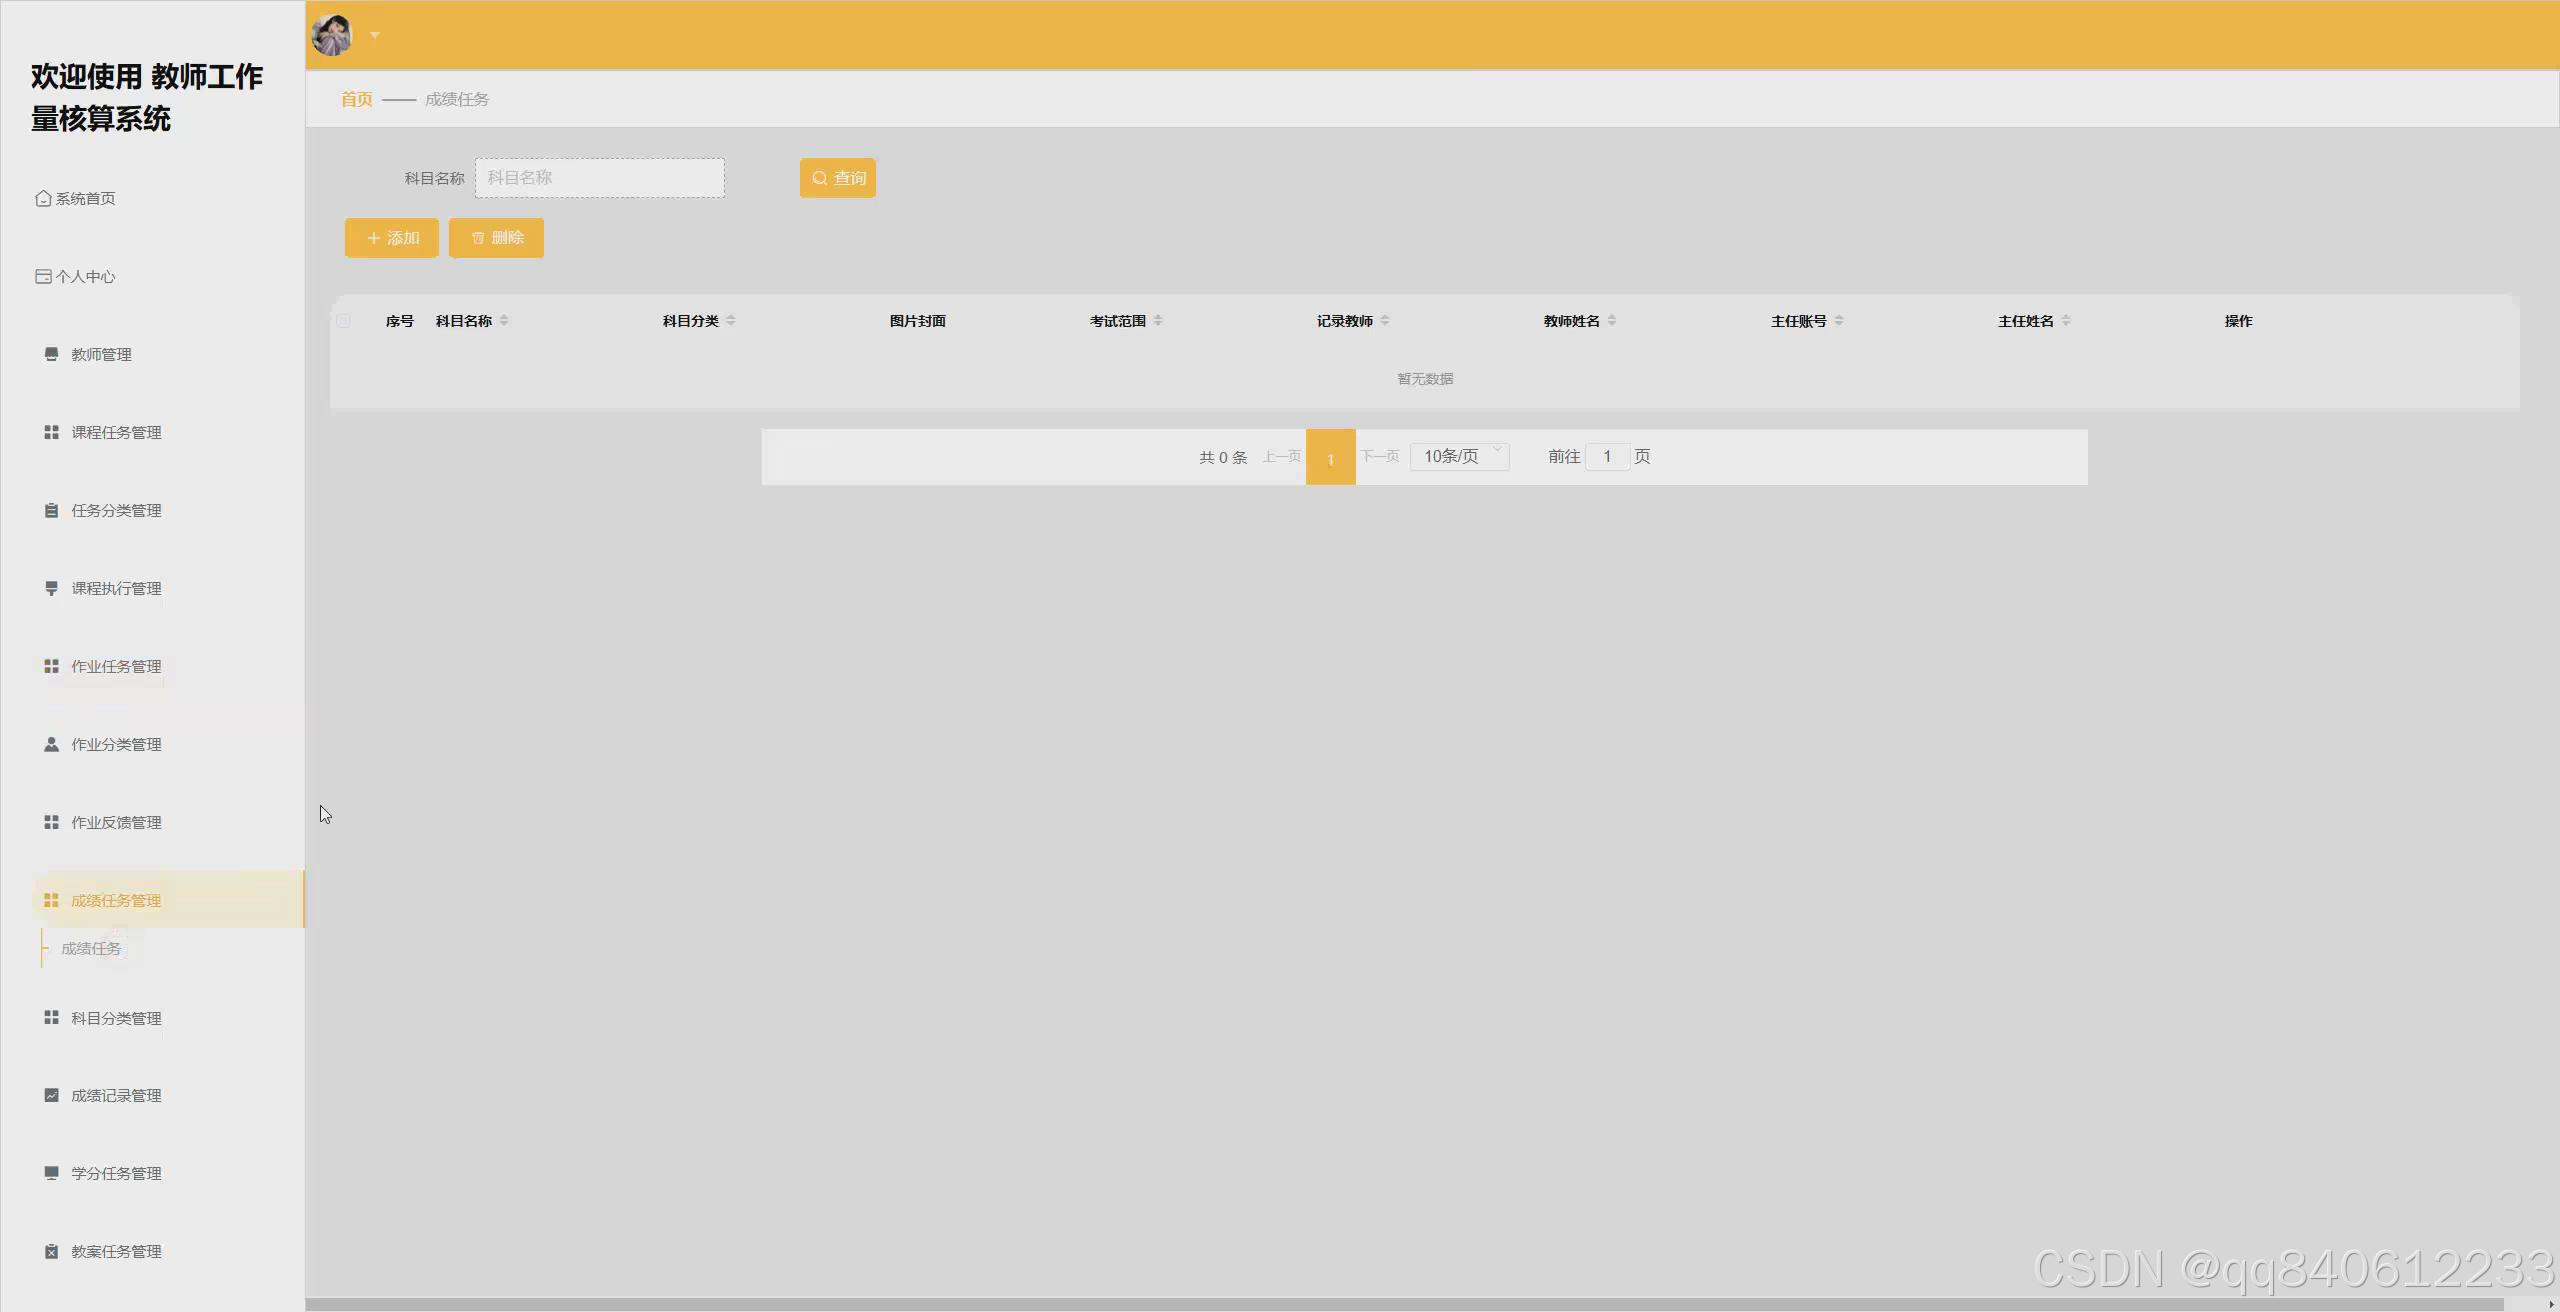The width and height of the screenshot is (2560, 1312).
Task: Sort by 主任账号 column arrows
Action: (x=1839, y=321)
